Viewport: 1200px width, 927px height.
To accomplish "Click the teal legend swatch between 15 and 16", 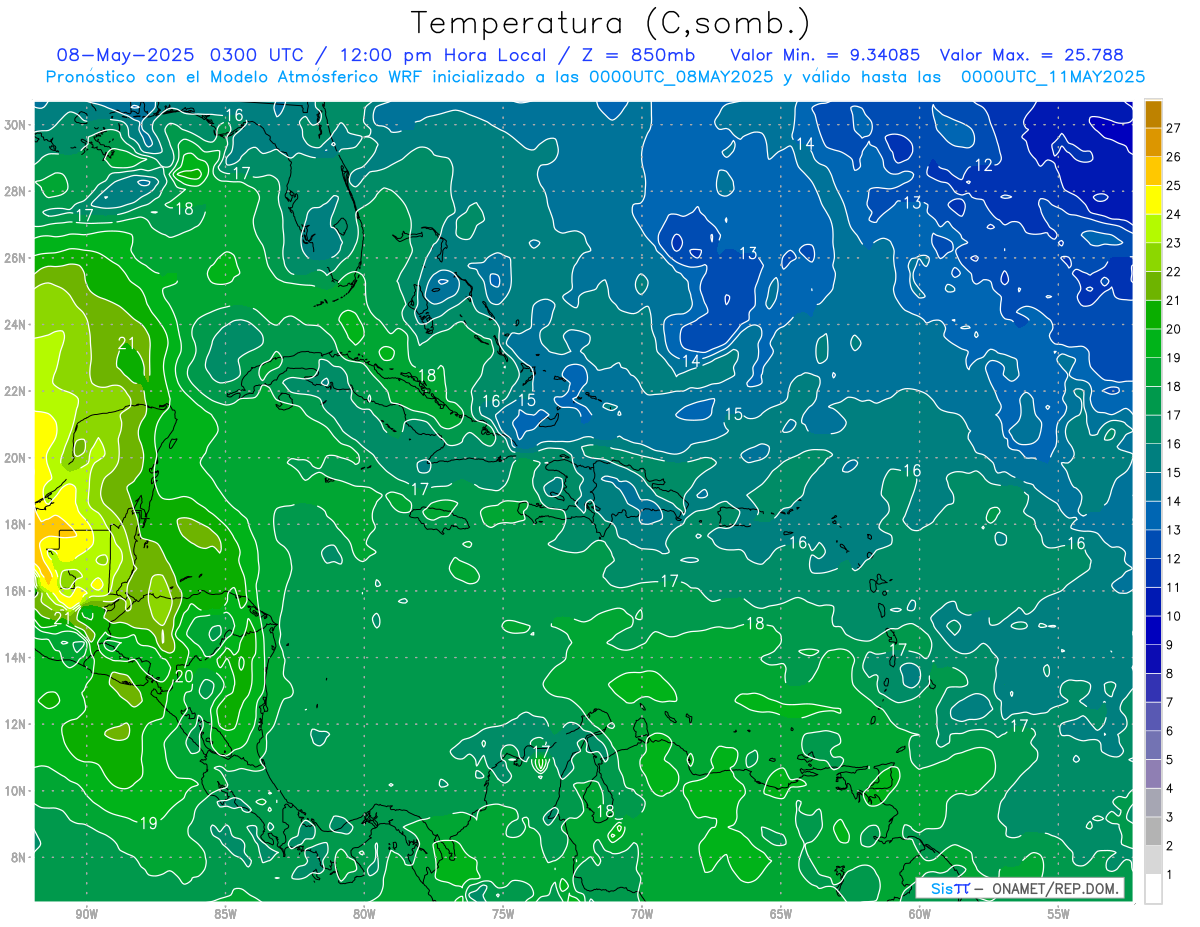I will pos(1153,458).
